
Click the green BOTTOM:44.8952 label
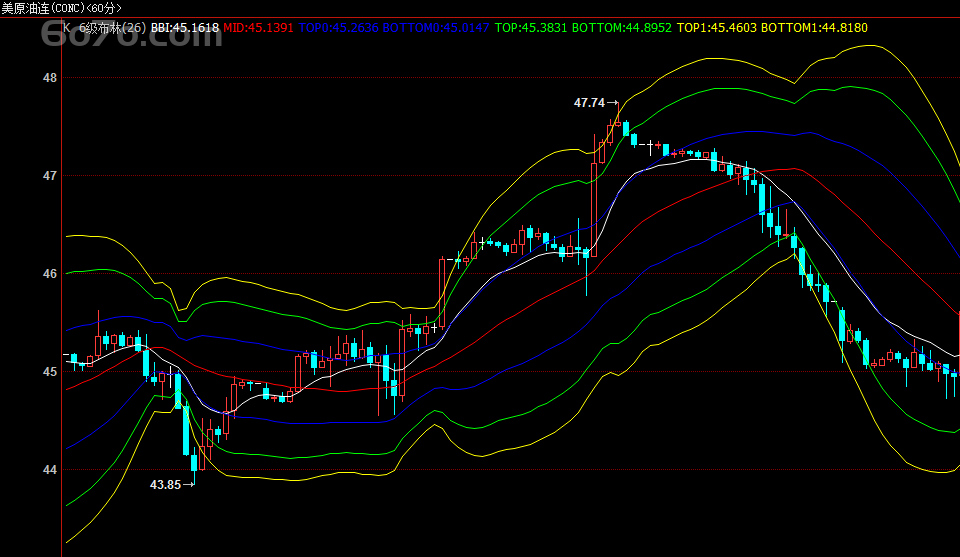(x=621, y=28)
